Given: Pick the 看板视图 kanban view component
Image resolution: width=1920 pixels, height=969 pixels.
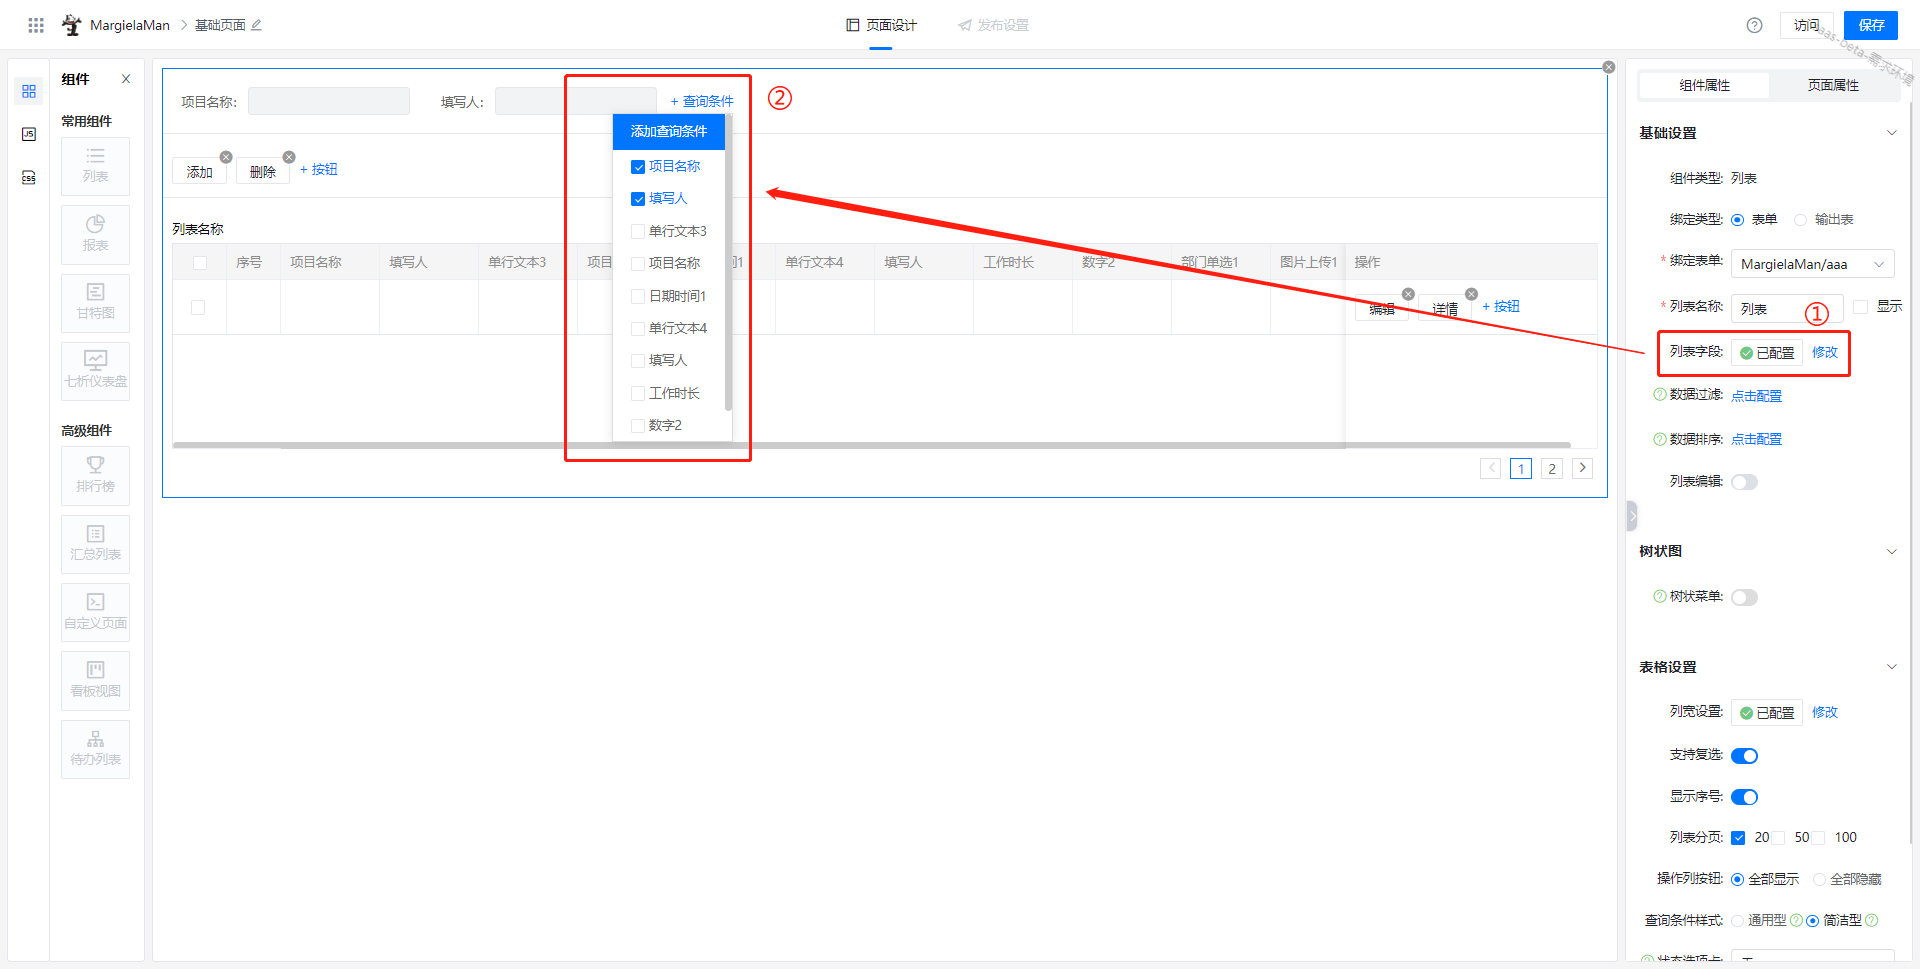Looking at the screenshot, I should point(95,680).
